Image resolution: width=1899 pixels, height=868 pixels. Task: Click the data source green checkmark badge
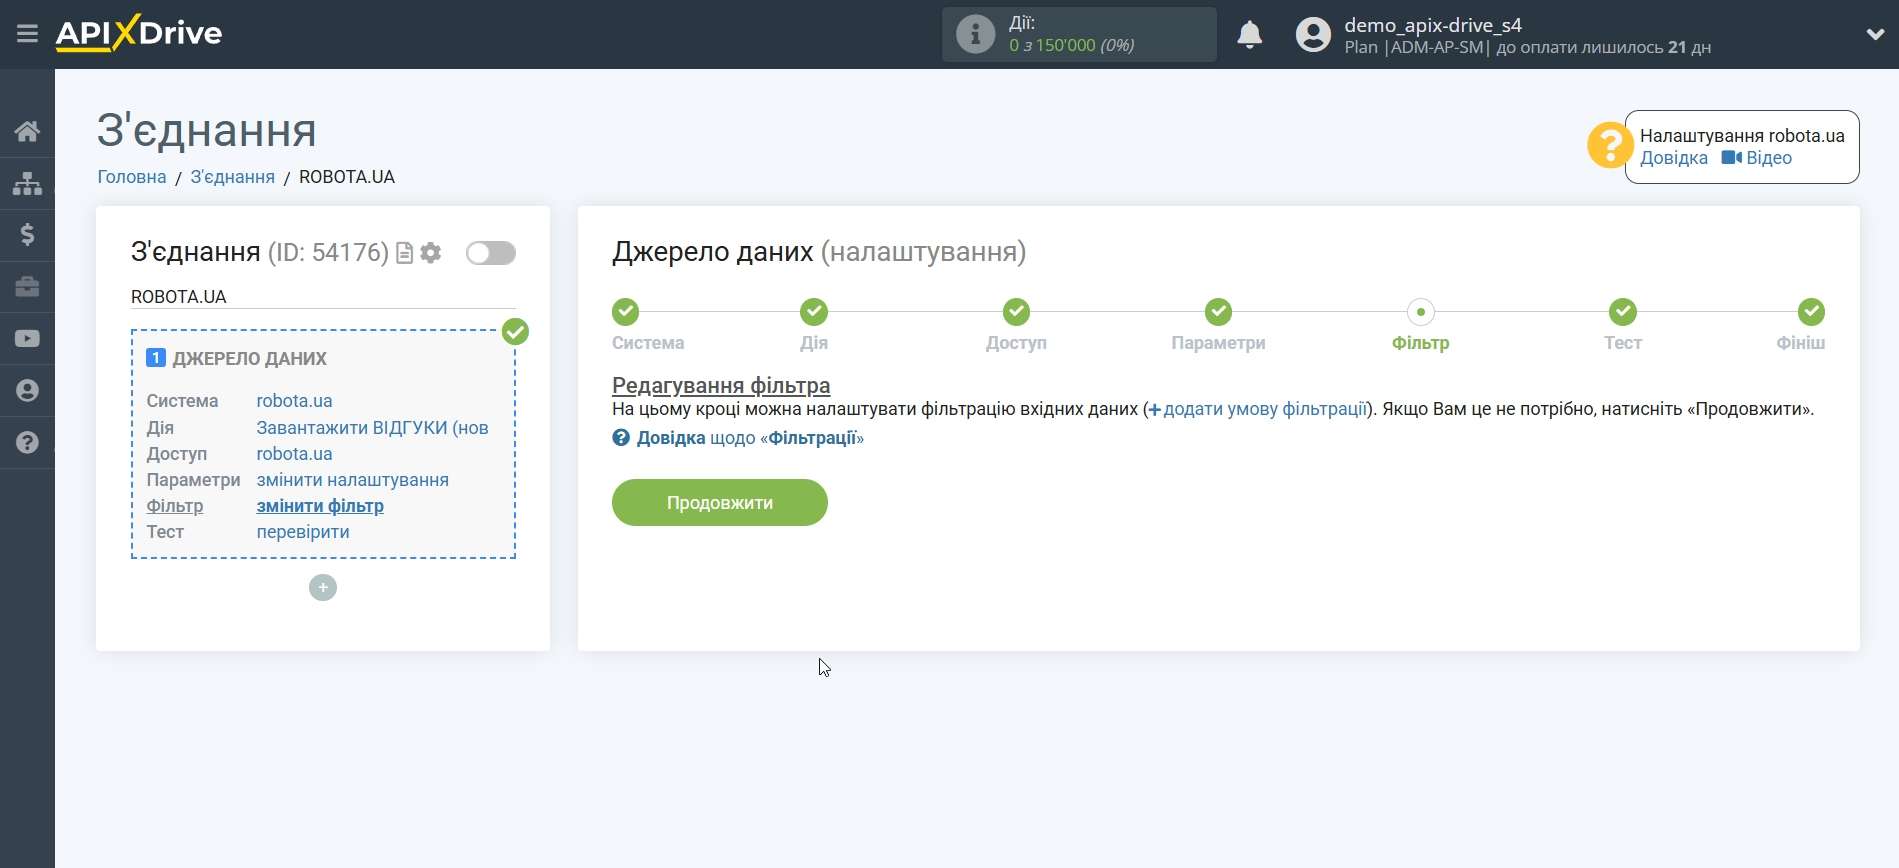pyautogui.click(x=515, y=331)
